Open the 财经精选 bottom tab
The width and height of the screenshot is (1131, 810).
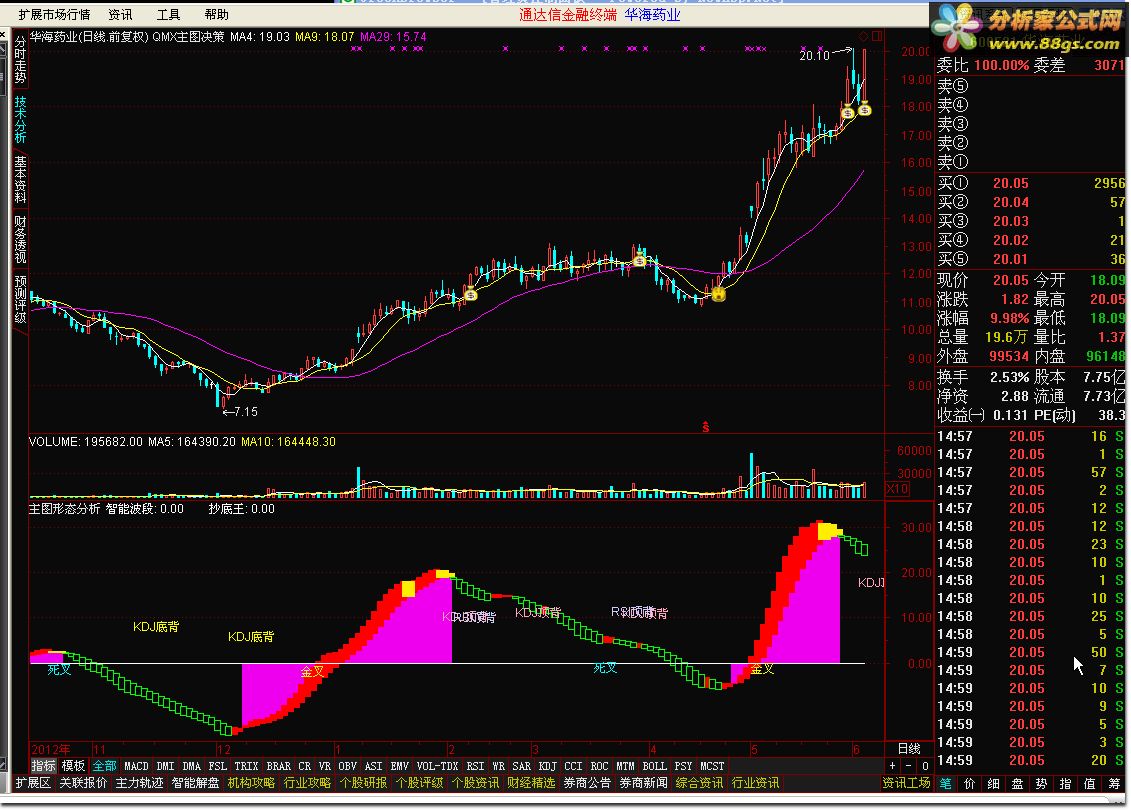click(x=531, y=783)
